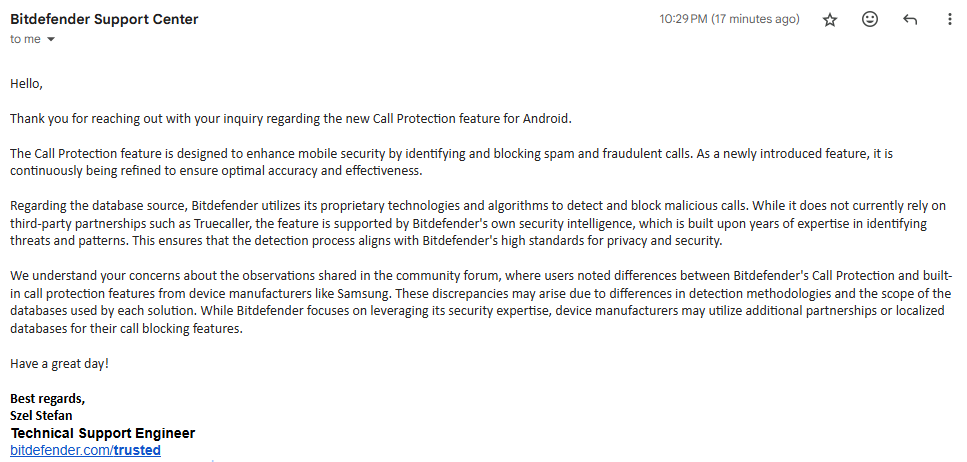Click the paragraph starting "Thank you for reaching out"

291,119
